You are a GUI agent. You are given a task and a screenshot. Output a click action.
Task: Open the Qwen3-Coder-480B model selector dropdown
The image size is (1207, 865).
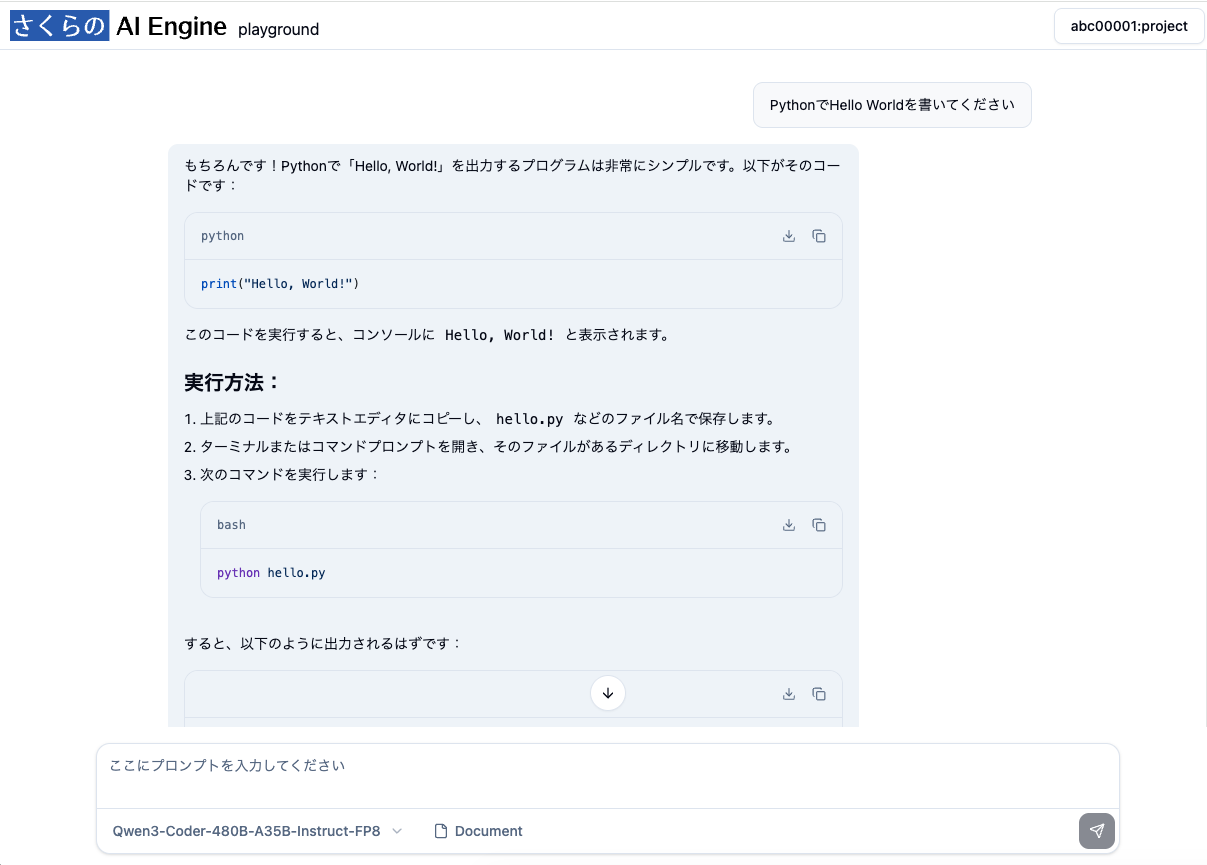(x=257, y=831)
